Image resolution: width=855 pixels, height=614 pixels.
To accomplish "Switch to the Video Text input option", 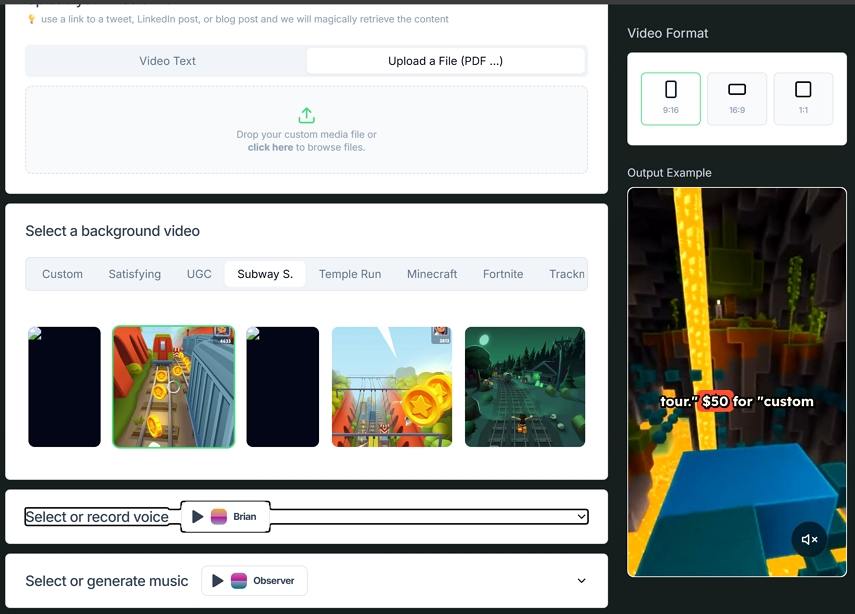I will pos(167,61).
